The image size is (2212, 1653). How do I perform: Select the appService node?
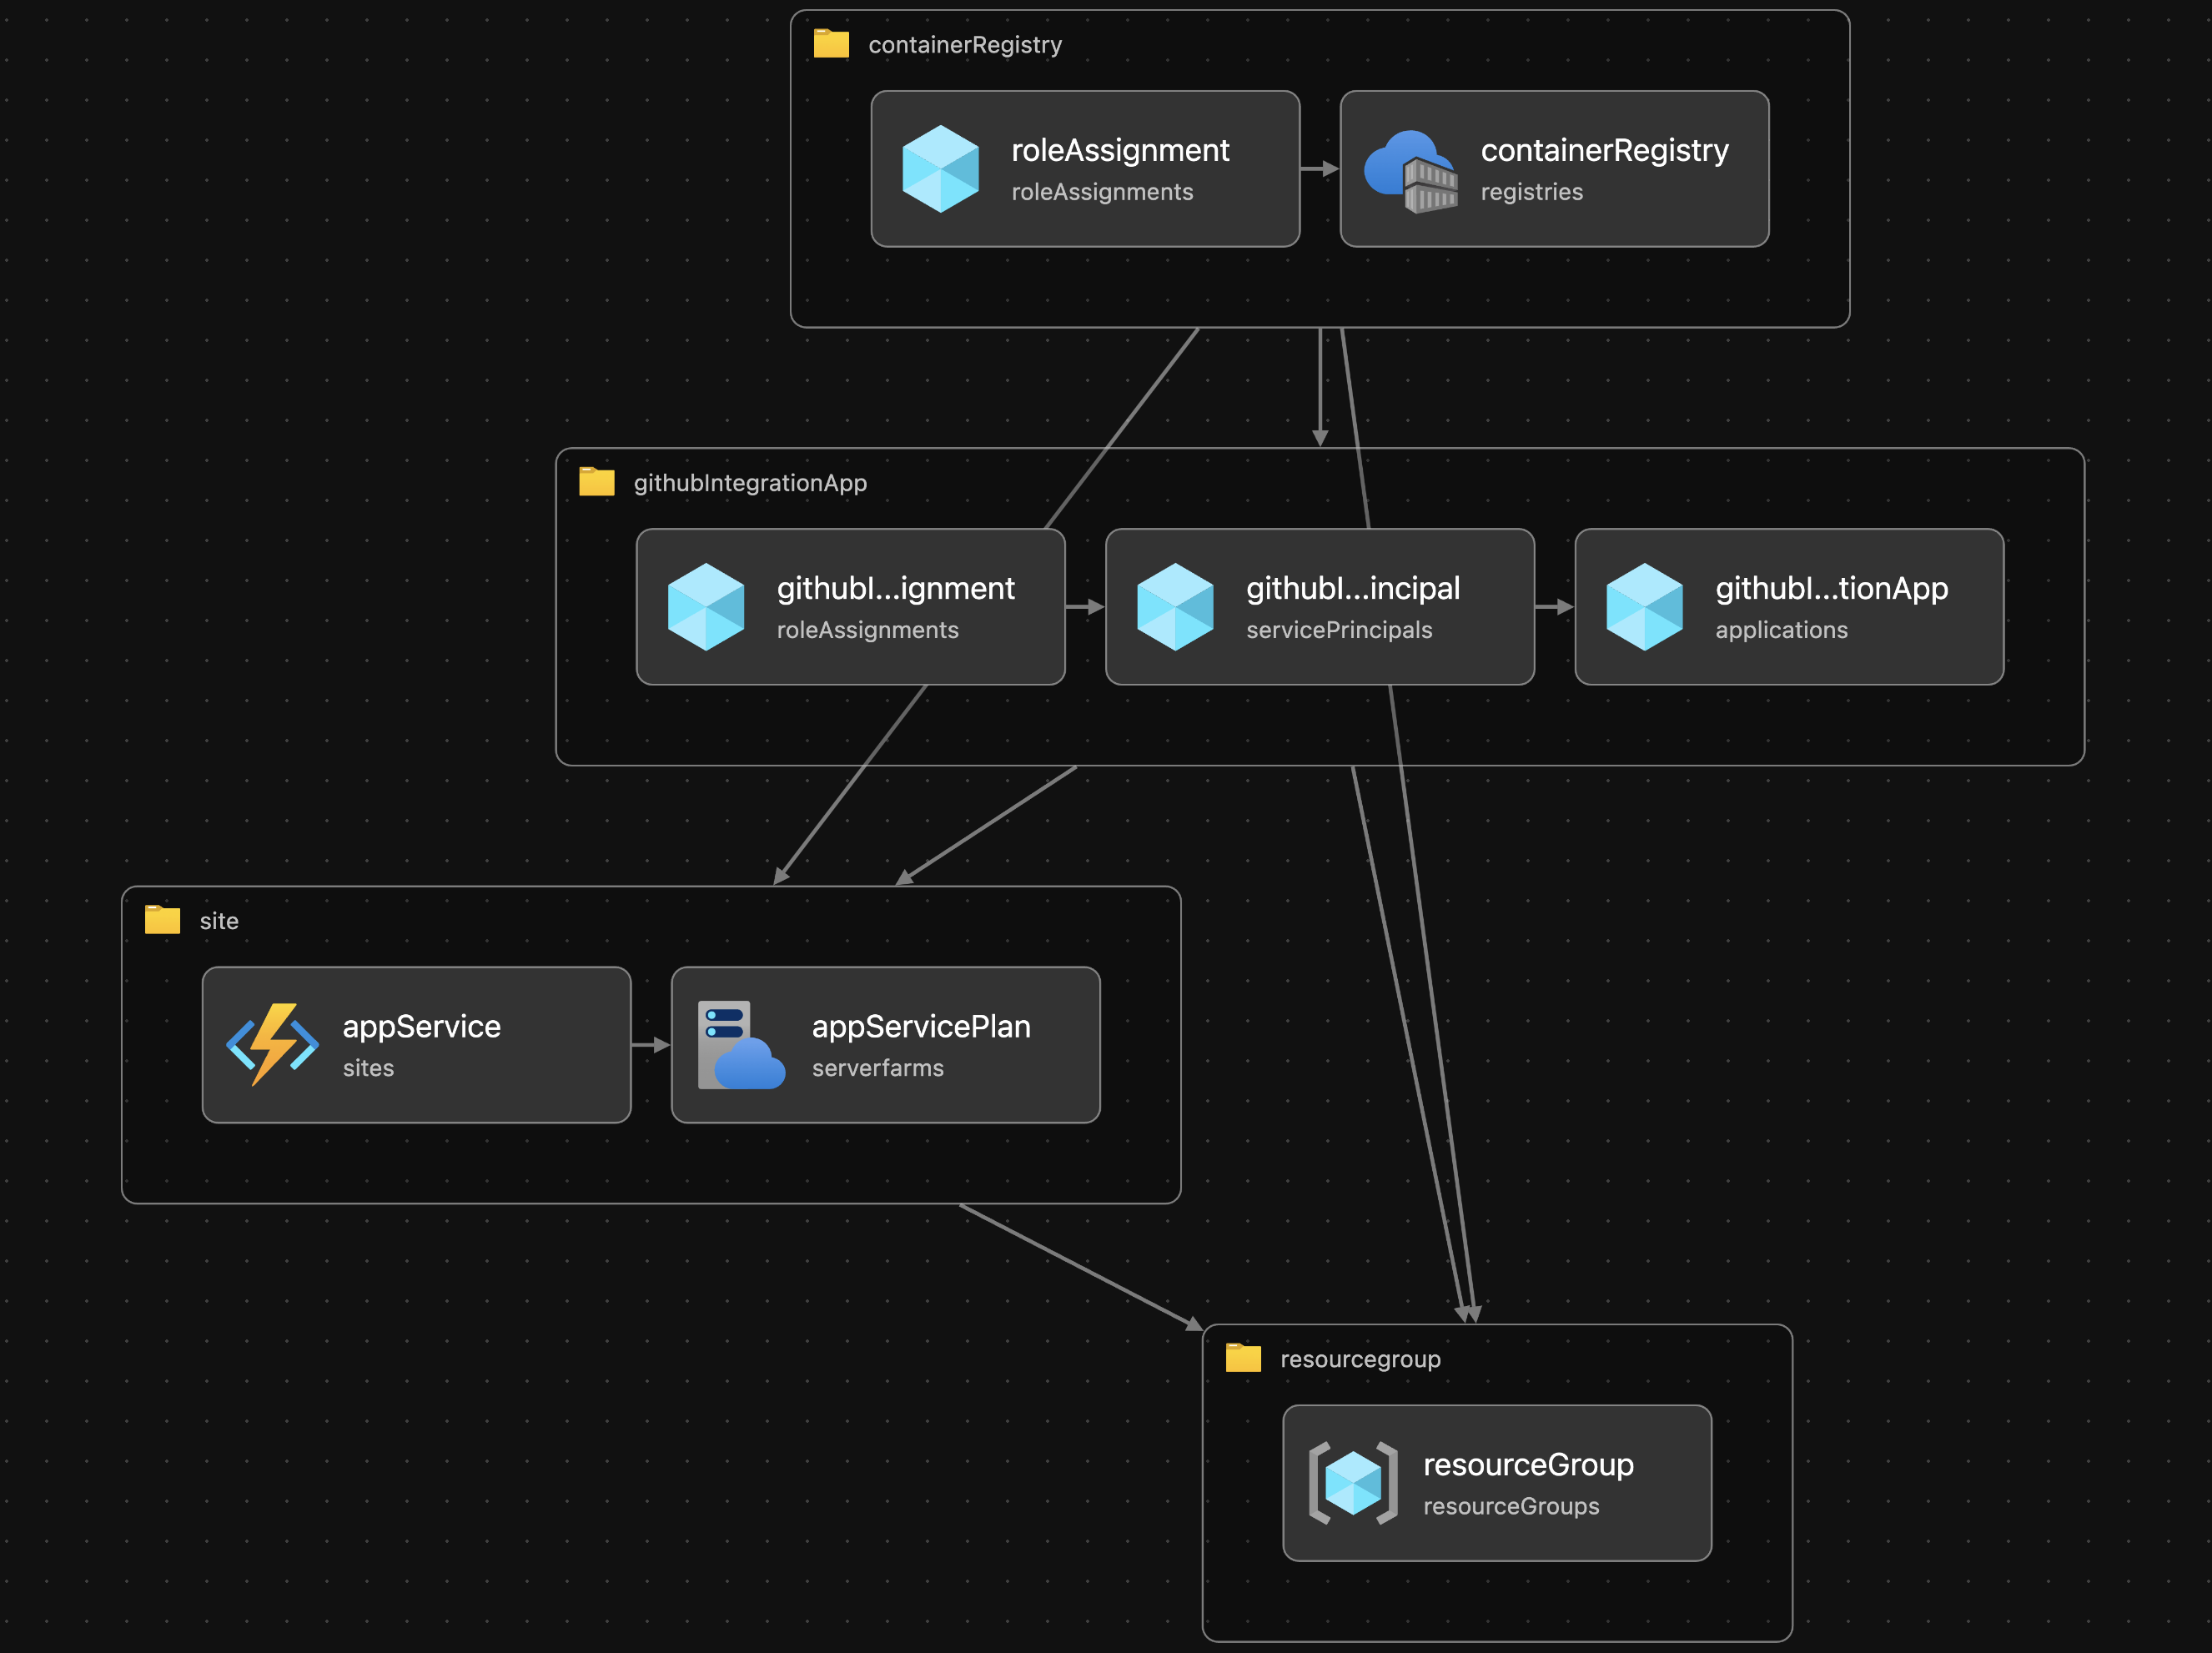coord(416,1045)
